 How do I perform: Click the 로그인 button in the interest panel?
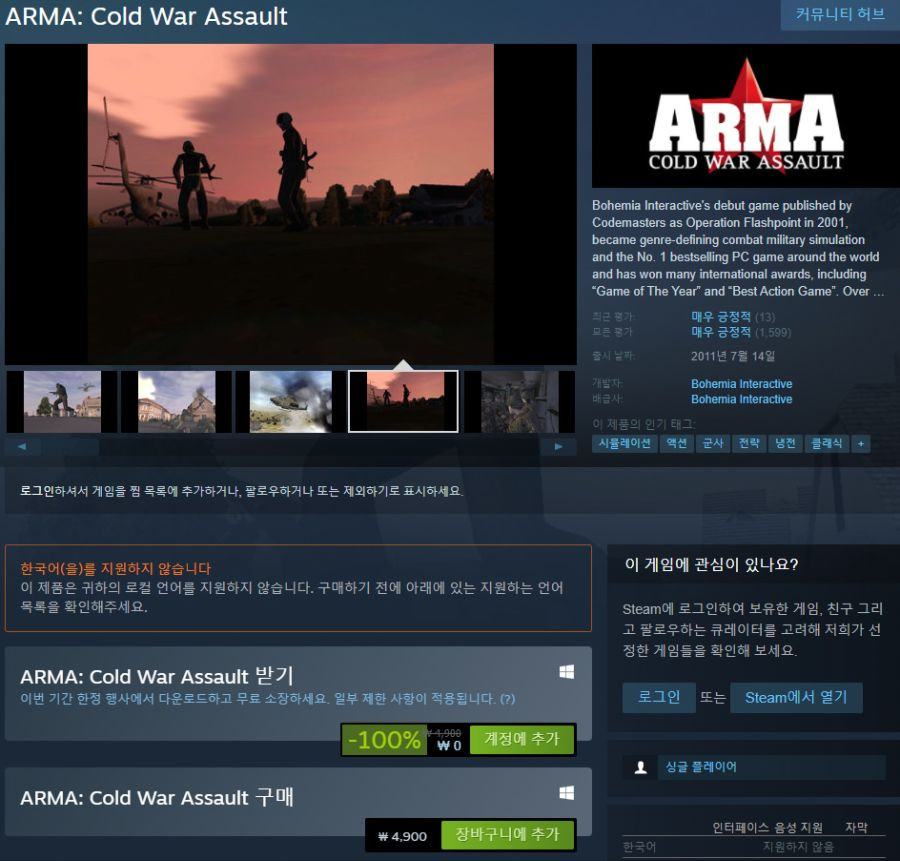point(659,697)
